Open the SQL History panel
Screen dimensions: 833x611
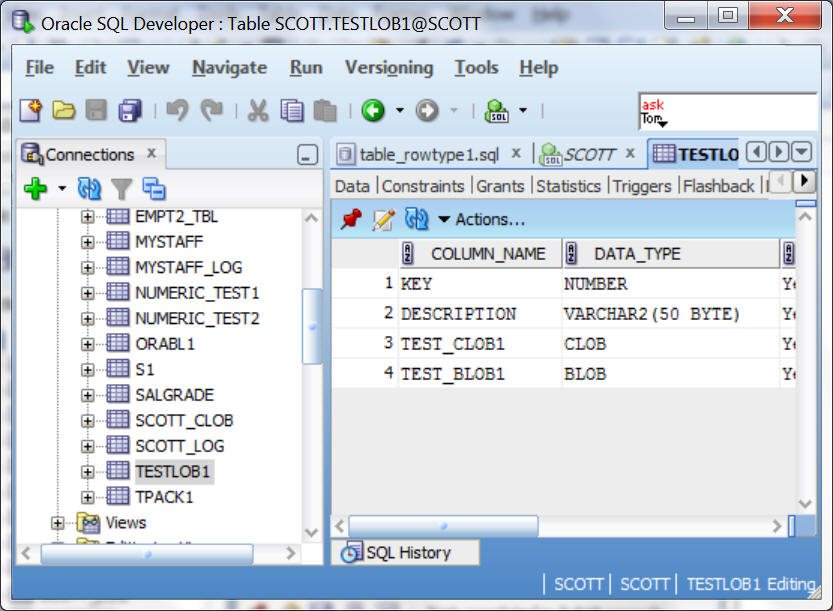[x=405, y=553]
